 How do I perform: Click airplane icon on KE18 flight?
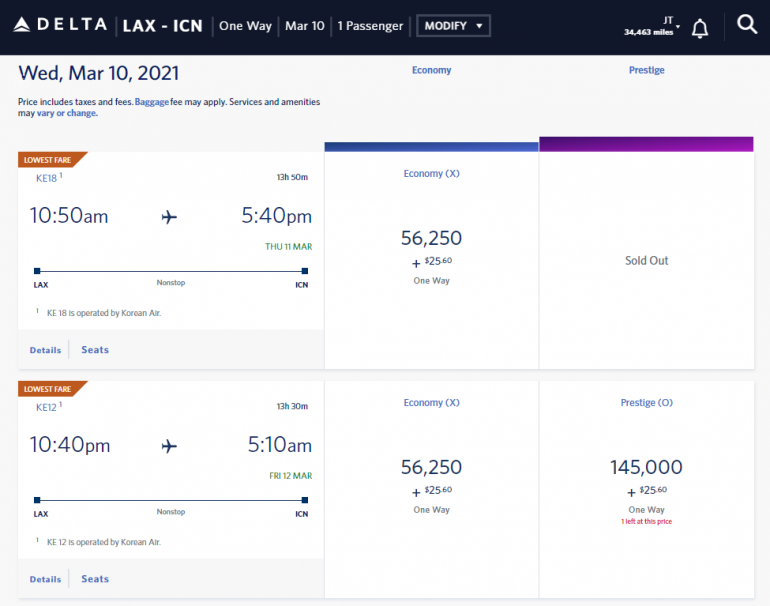(x=169, y=217)
